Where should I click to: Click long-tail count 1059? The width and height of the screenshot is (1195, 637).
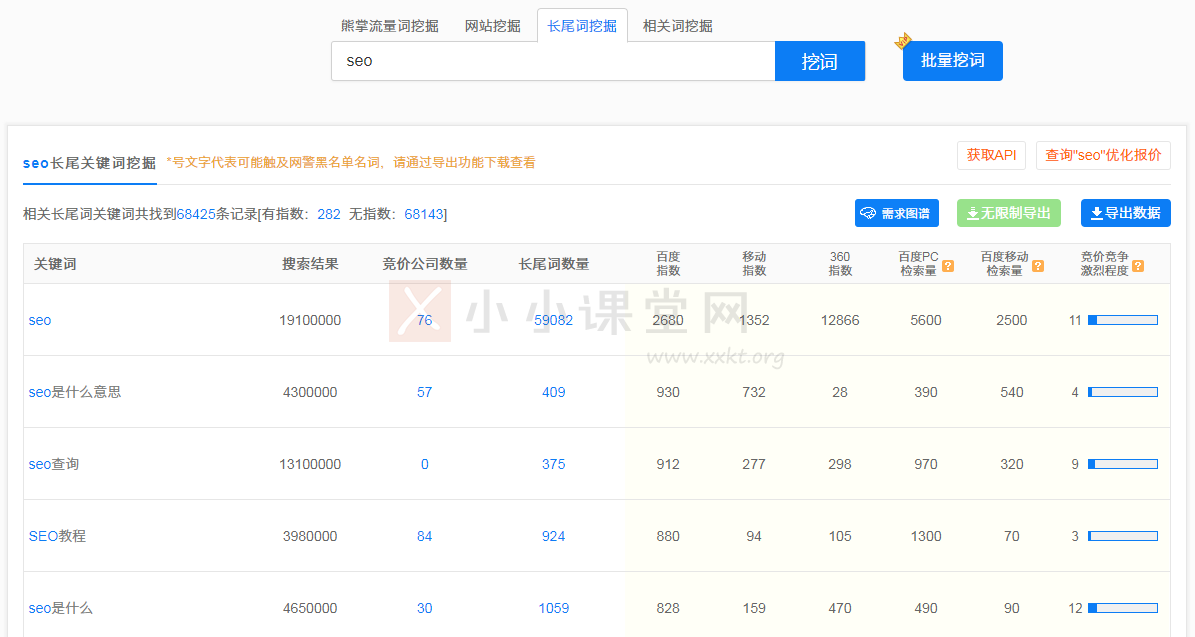point(553,608)
